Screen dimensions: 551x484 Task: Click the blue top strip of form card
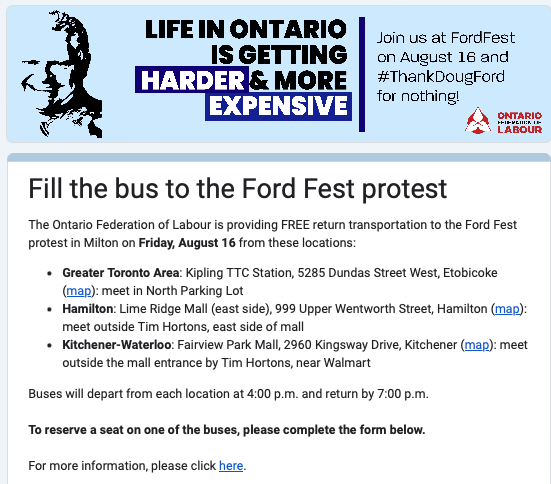tap(279, 157)
